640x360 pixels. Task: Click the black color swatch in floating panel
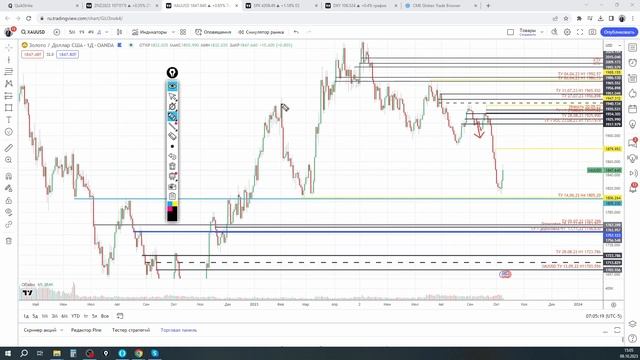pyautogui.click(x=172, y=216)
